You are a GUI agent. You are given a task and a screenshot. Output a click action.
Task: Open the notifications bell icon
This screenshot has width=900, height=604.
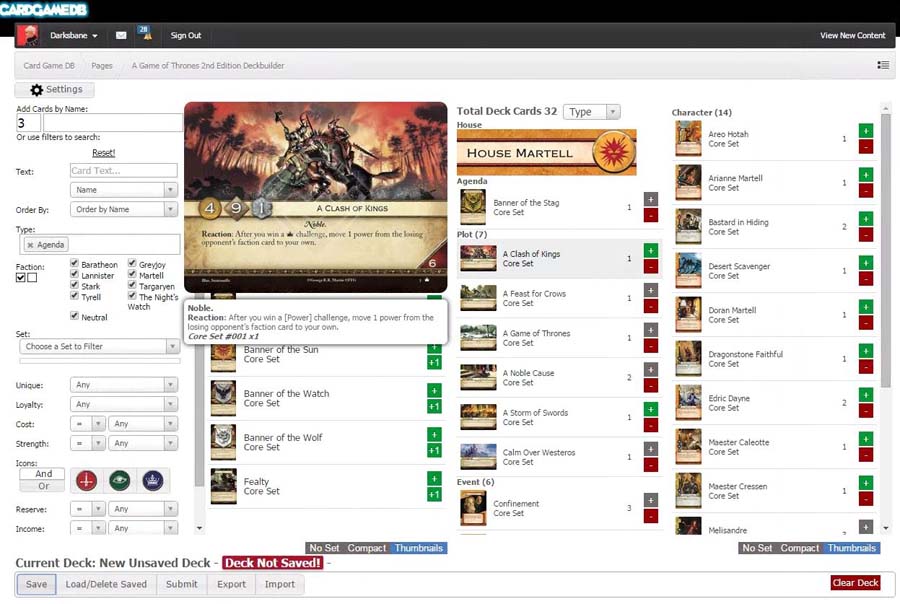click(x=148, y=36)
